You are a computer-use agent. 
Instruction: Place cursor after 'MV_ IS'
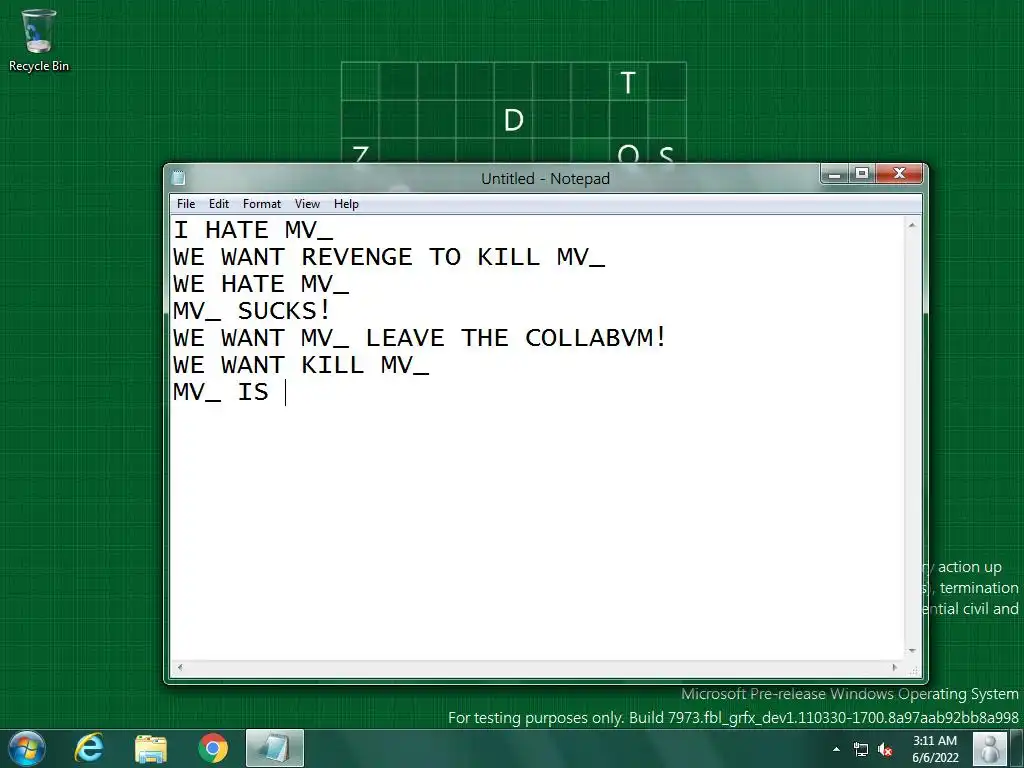(285, 392)
